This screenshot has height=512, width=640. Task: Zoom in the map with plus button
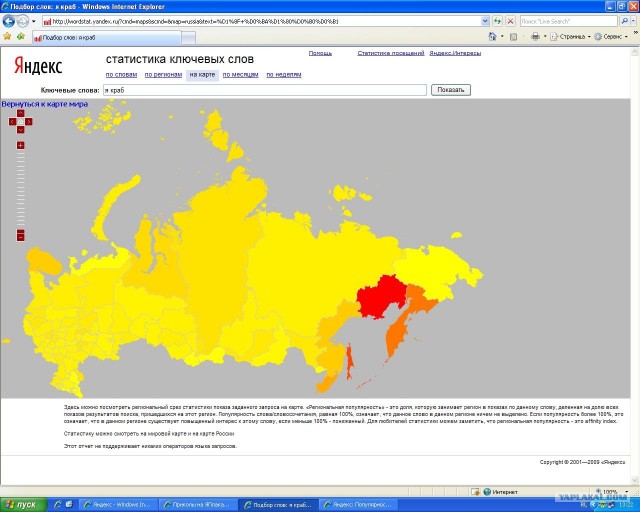click(20, 145)
